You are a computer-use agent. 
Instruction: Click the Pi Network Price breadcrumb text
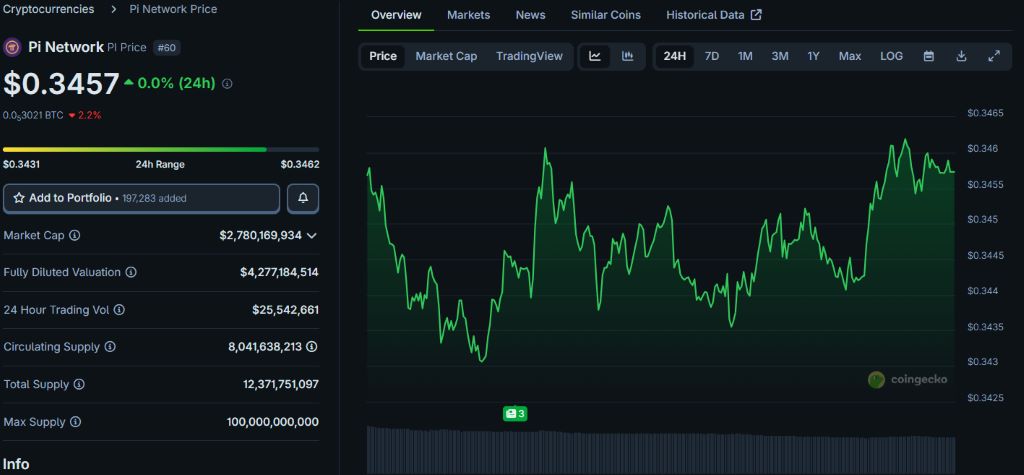173,9
